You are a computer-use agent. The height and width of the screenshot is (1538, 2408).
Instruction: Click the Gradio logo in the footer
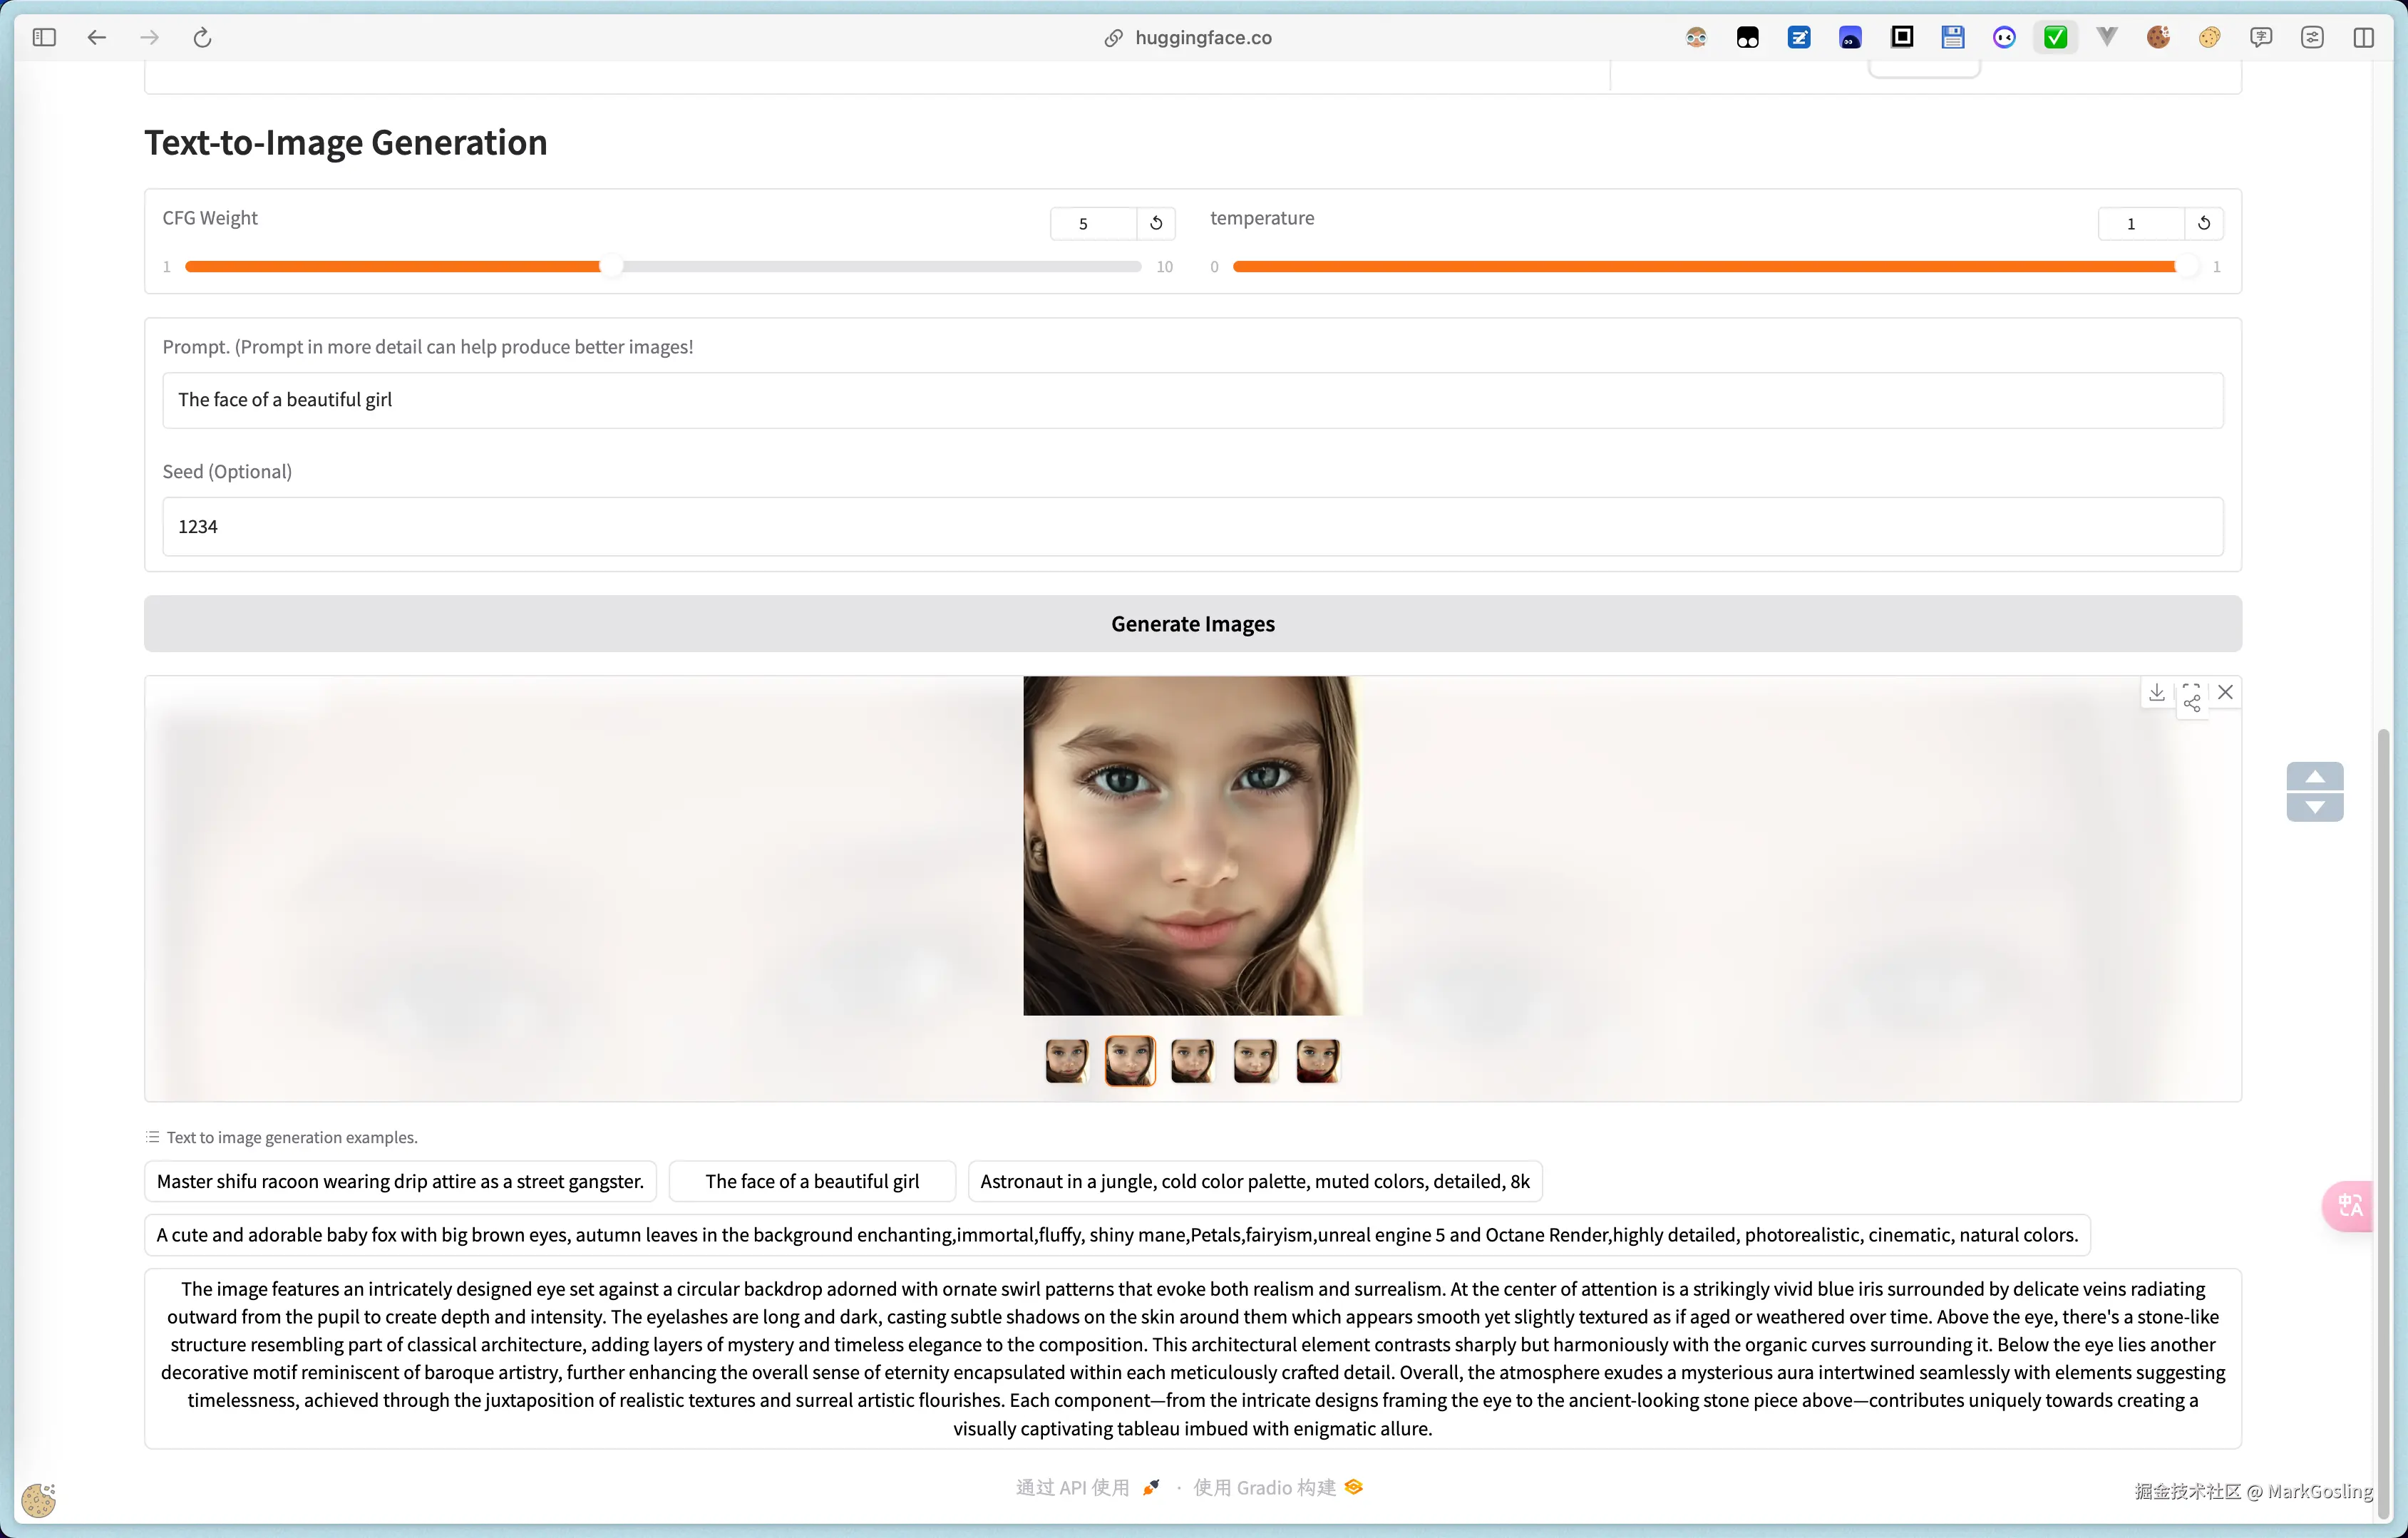1353,1488
